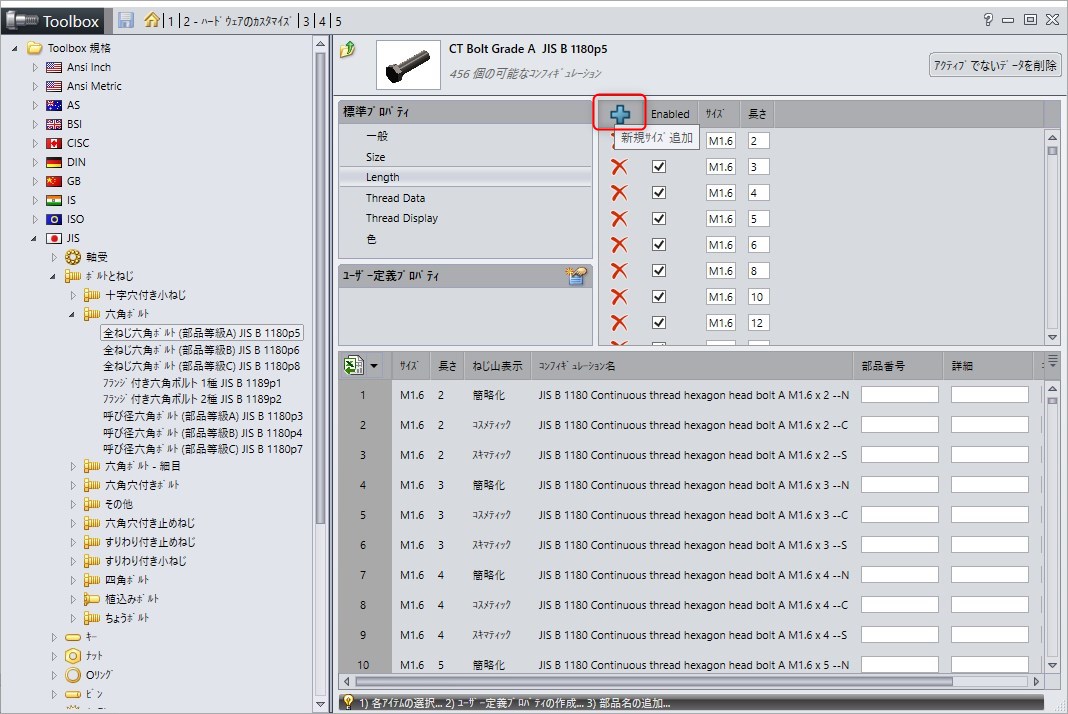The image size is (1068, 714).
Task: Toggle Enabled checkbox for length 8 row
Action: [658, 271]
